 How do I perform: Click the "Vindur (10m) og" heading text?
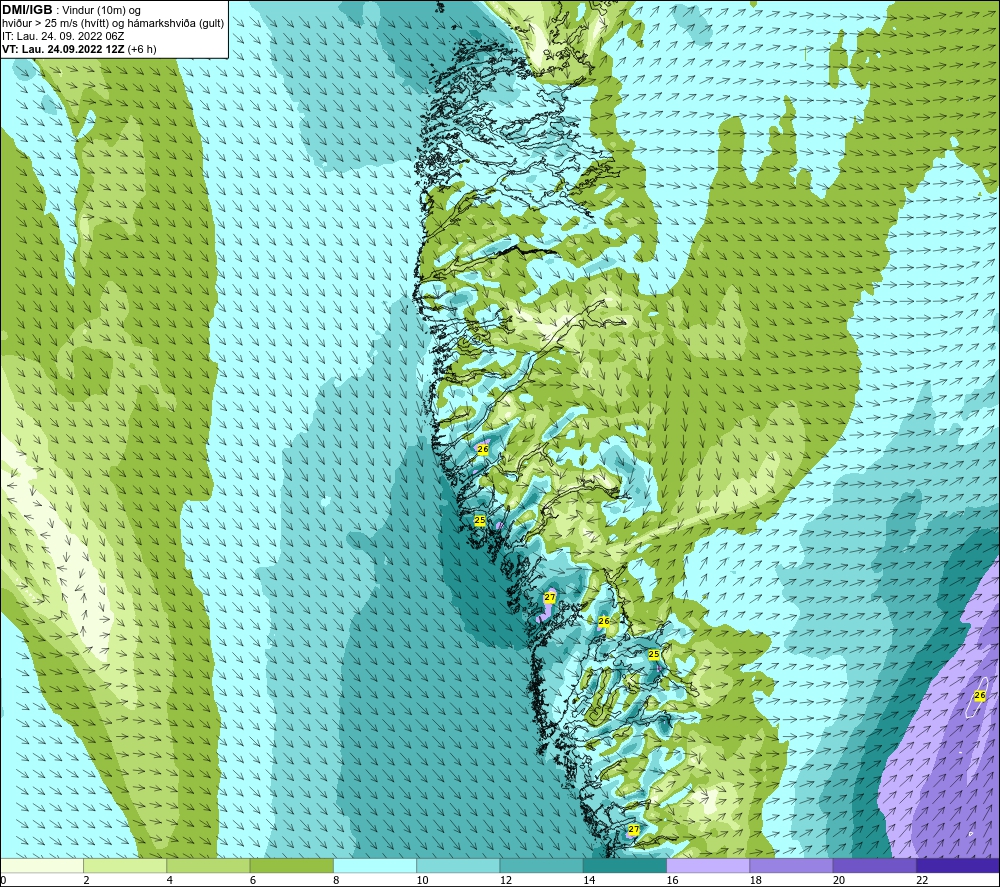click(101, 11)
